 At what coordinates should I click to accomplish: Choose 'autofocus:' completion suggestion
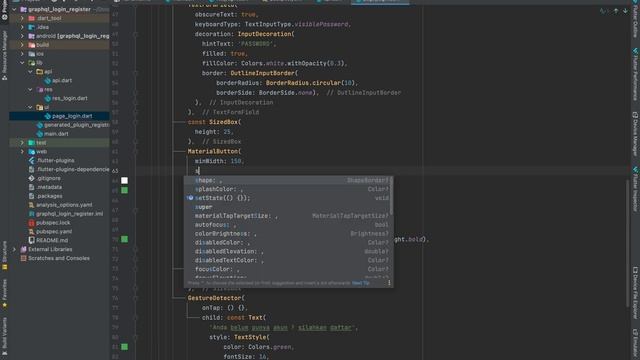pyautogui.click(x=287, y=225)
